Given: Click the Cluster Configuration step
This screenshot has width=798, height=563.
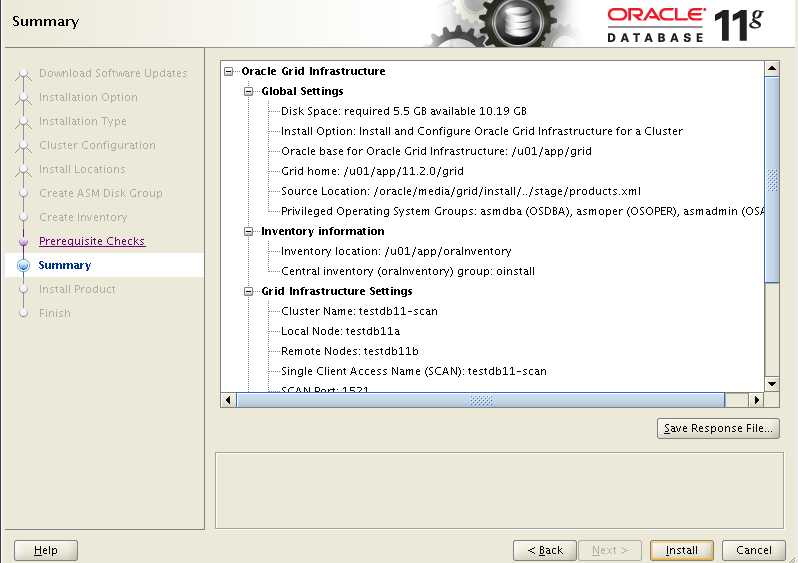Looking at the screenshot, I should (x=97, y=145).
